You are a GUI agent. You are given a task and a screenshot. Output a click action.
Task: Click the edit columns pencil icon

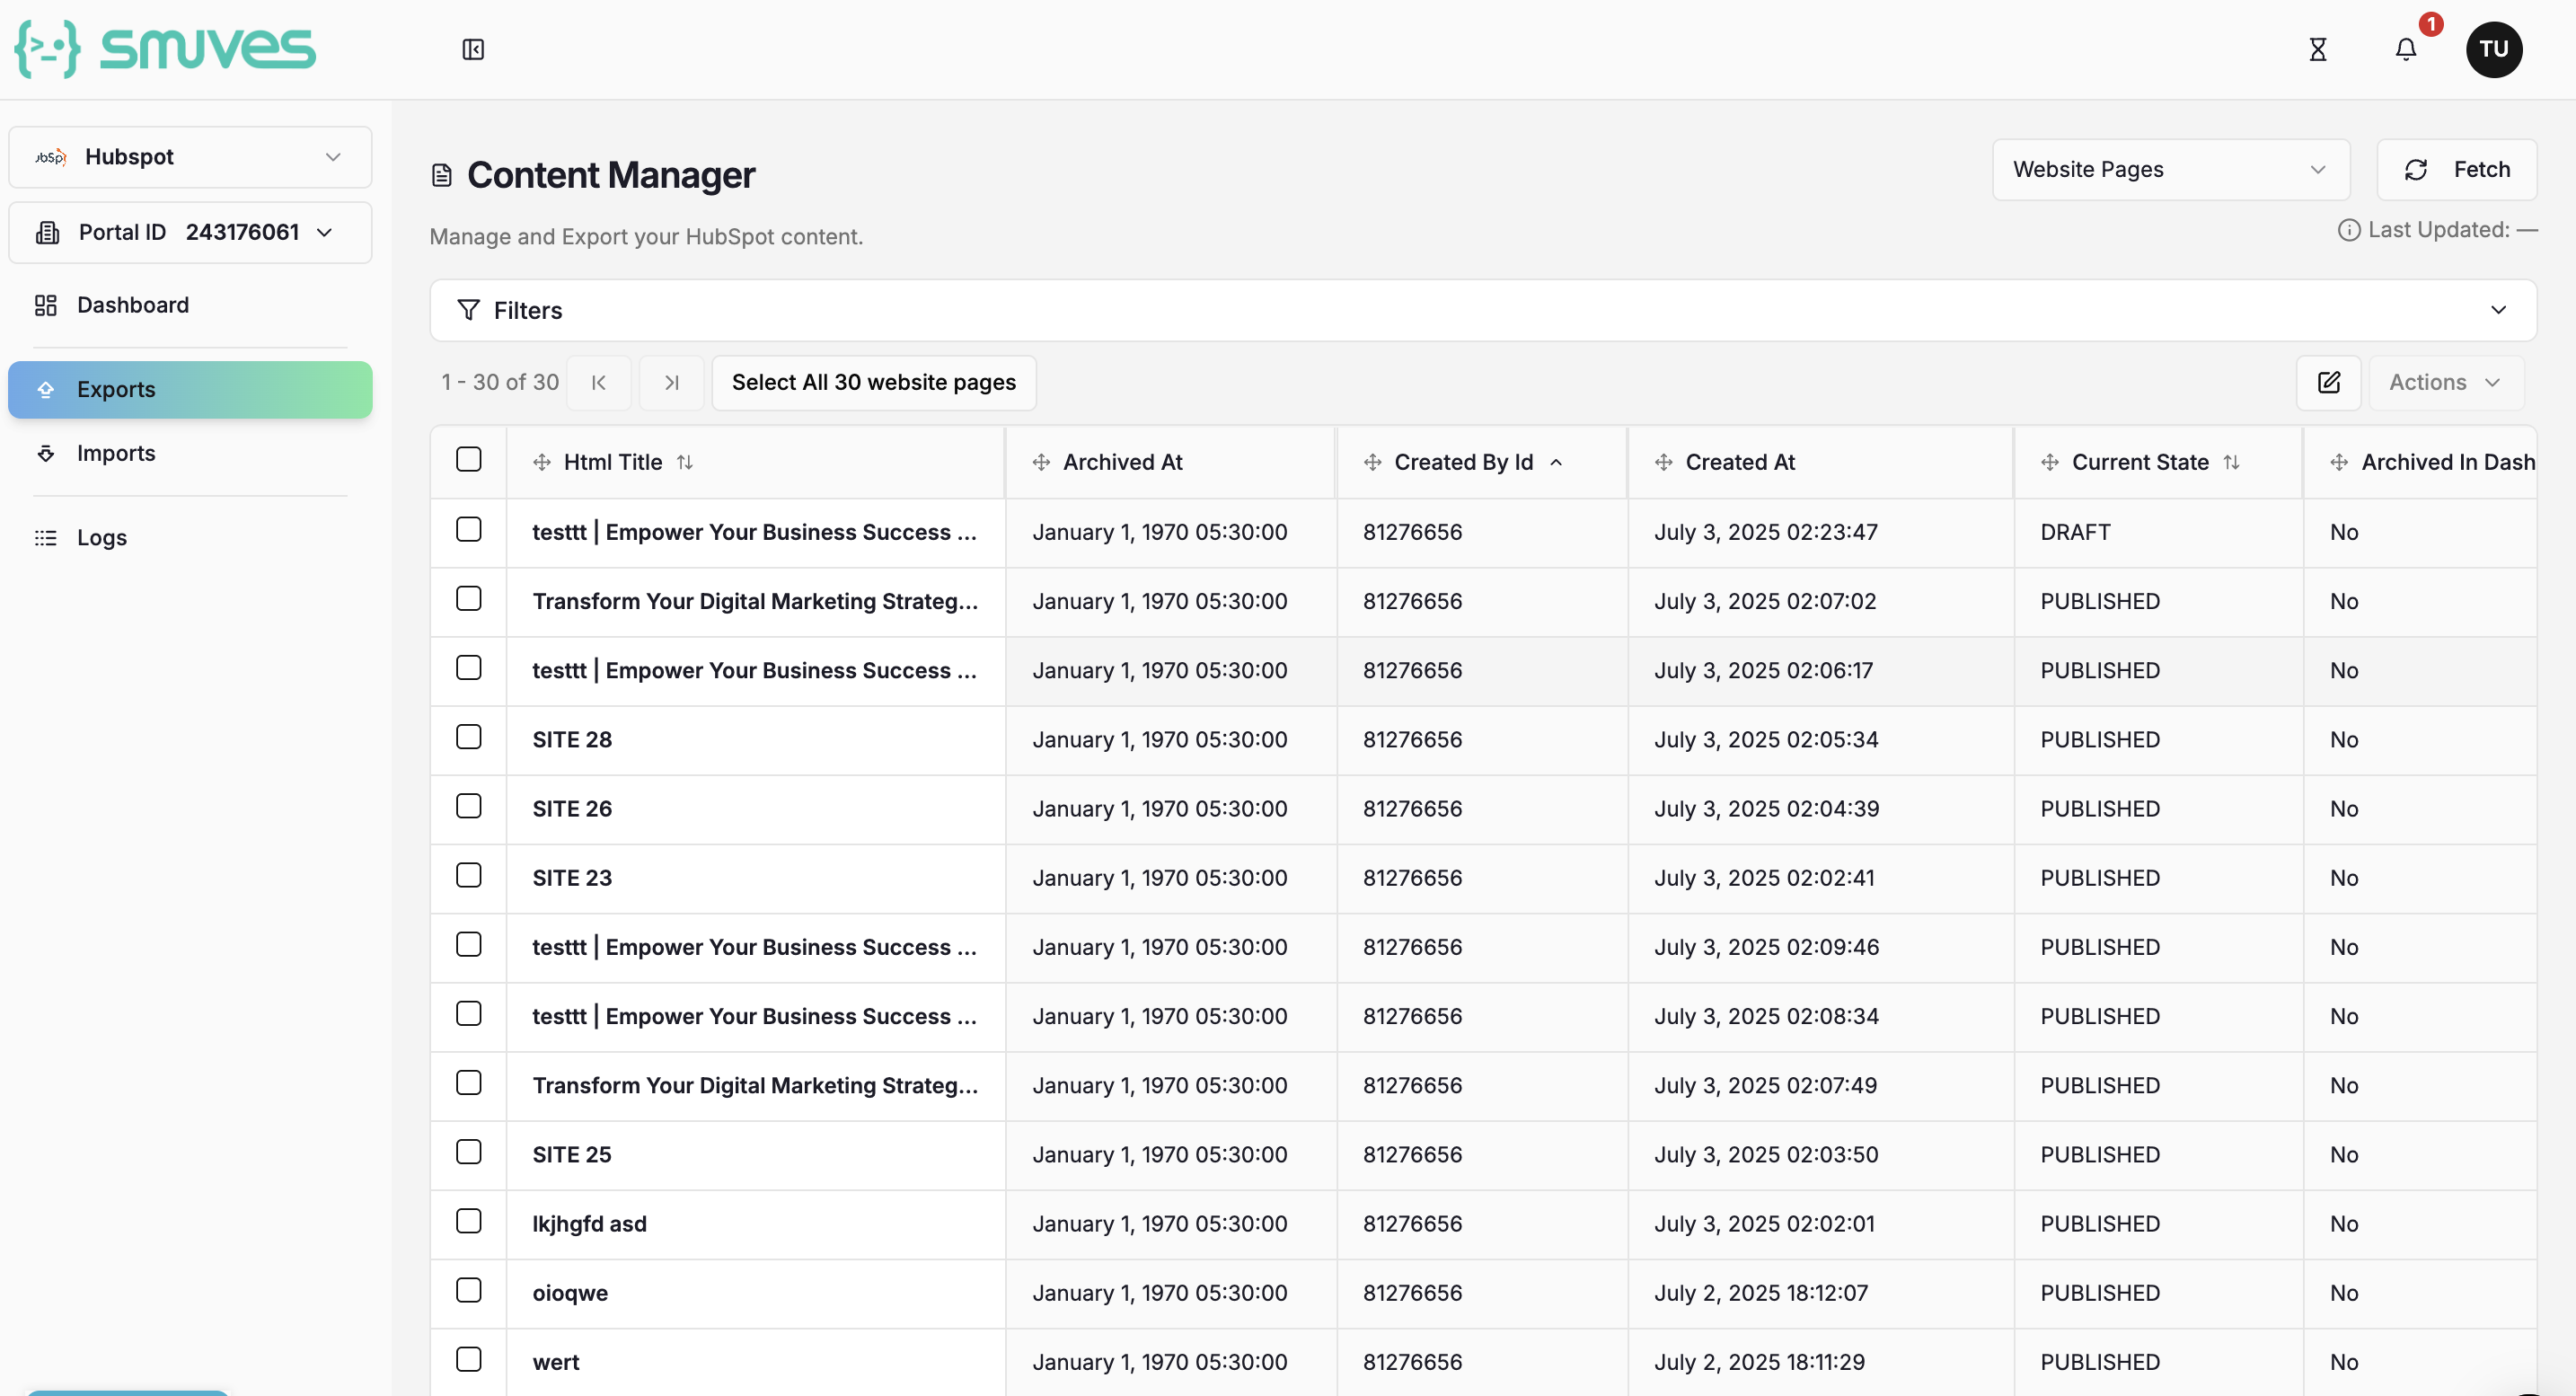pos(2328,382)
